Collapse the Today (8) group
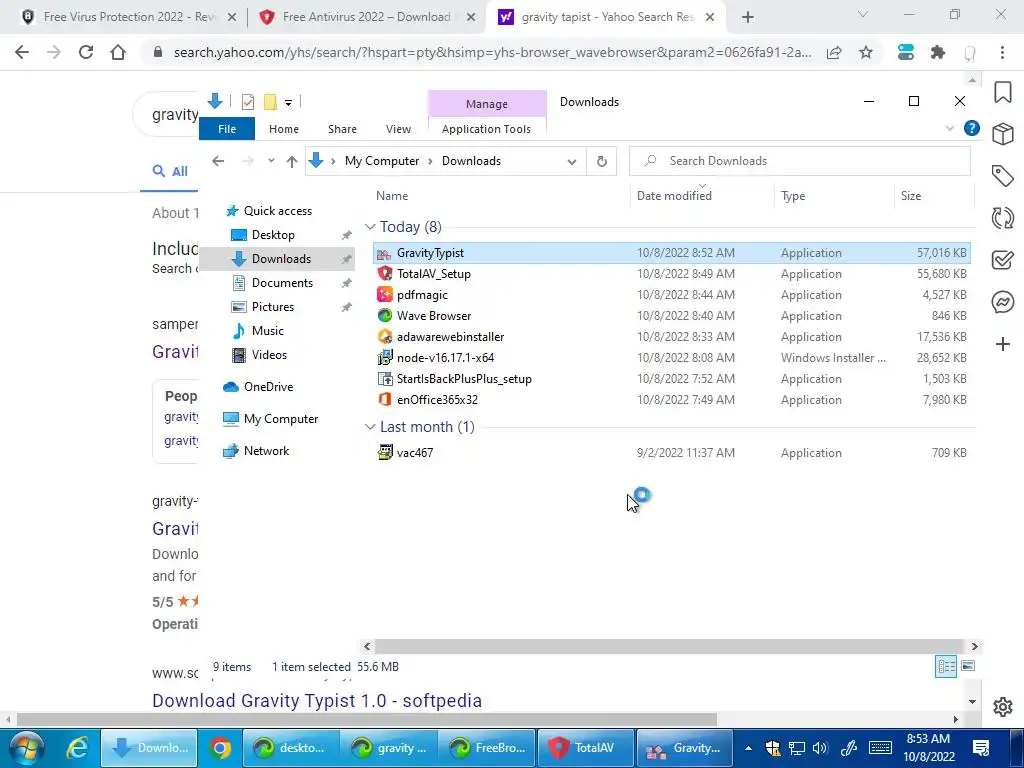Image resolution: width=1024 pixels, height=768 pixels. click(370, 227)
